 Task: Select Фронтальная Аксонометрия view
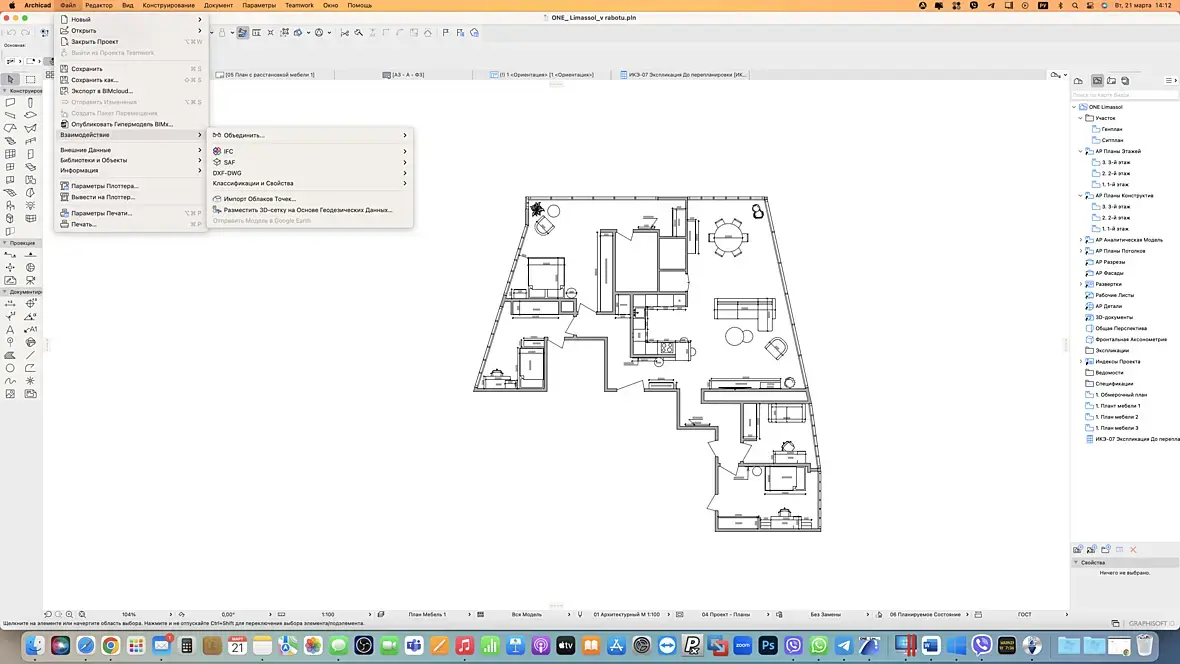pos(1131,340)
